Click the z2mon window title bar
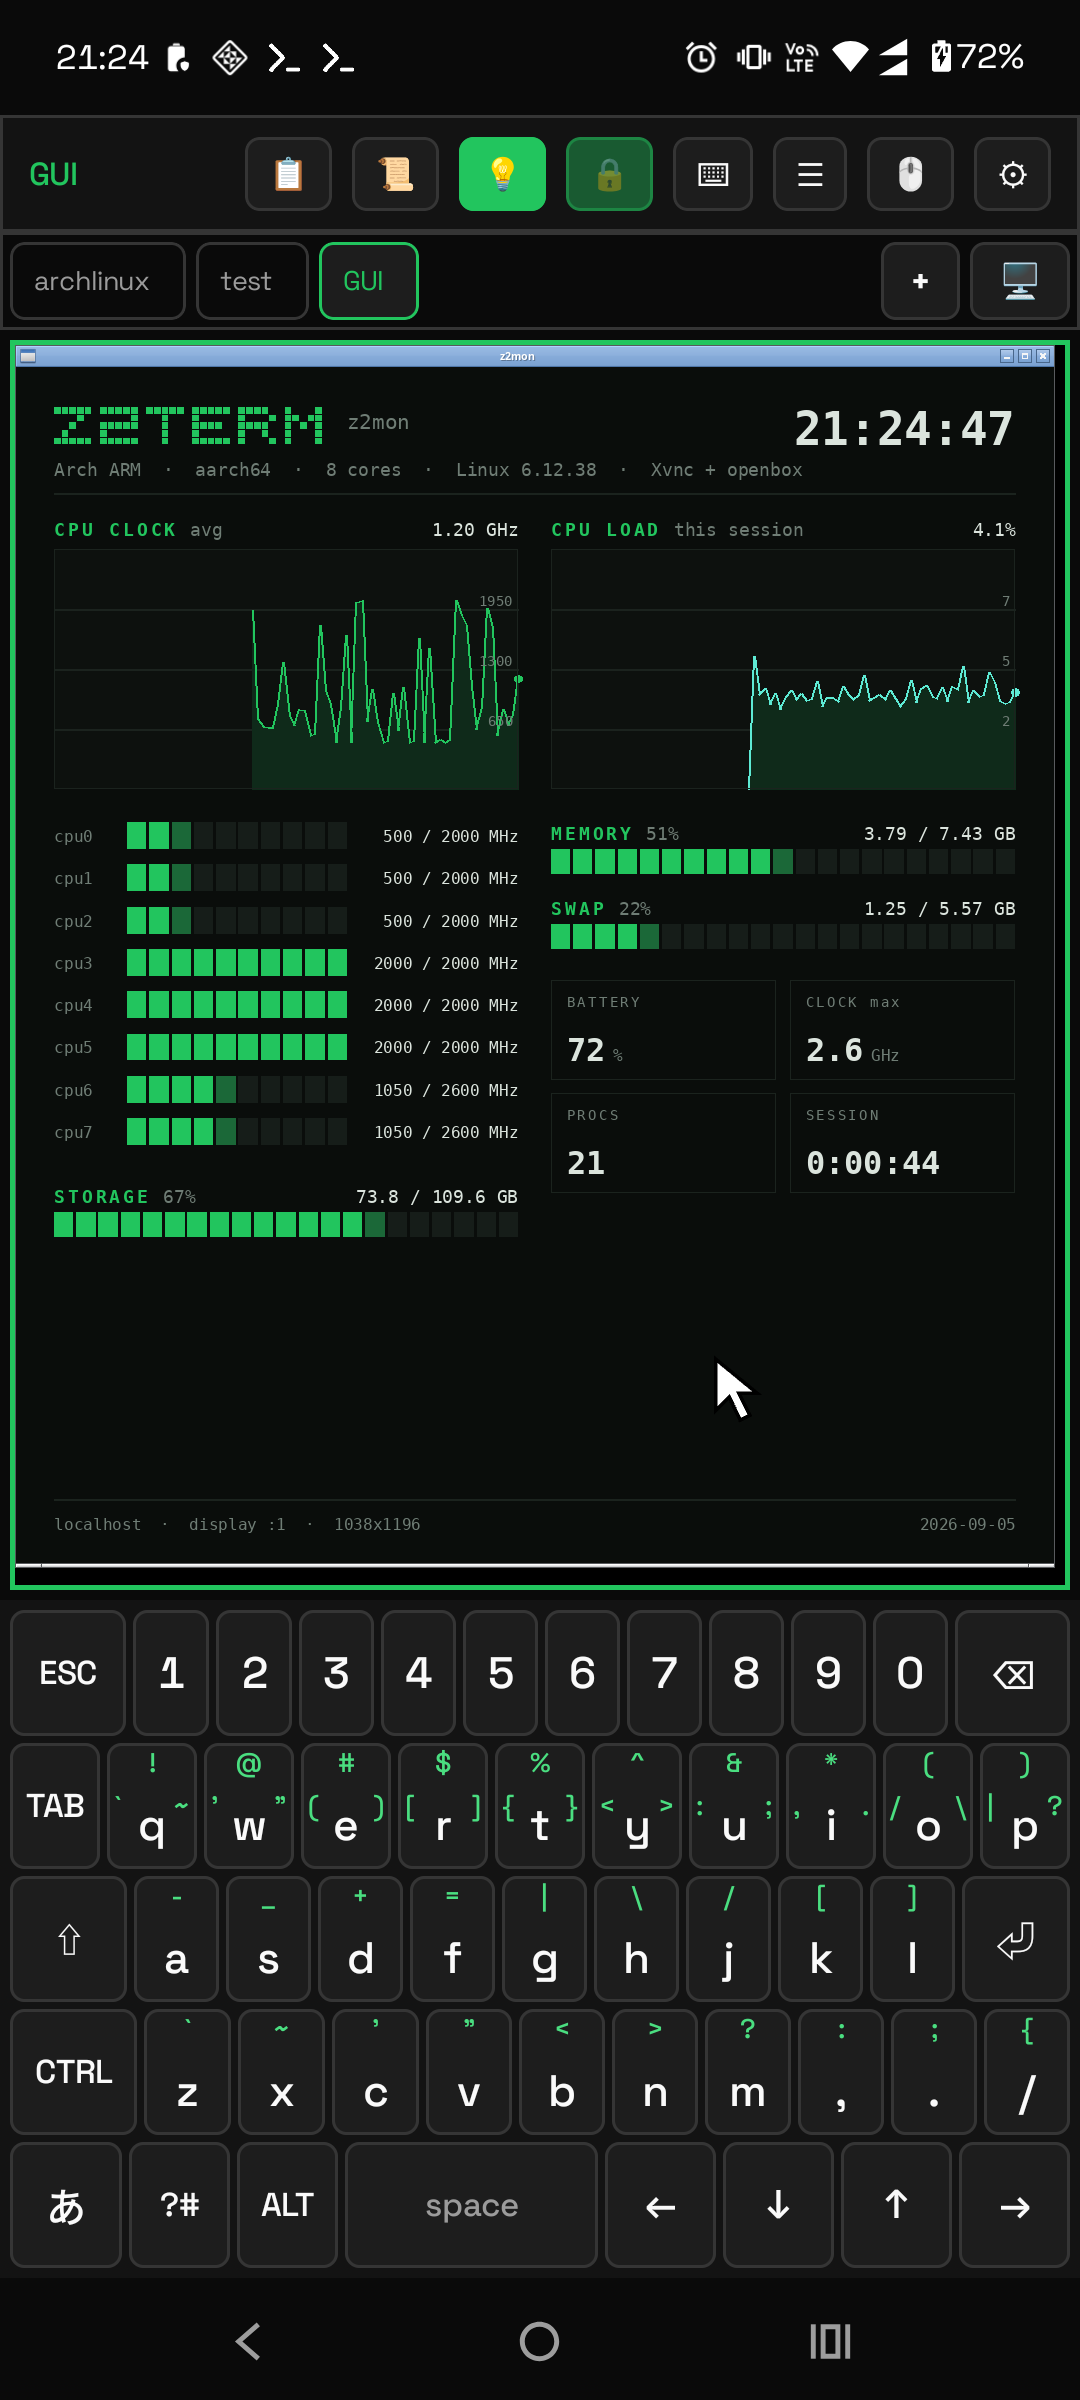The image size is (1080, 2400). click(x=517, y=356)
